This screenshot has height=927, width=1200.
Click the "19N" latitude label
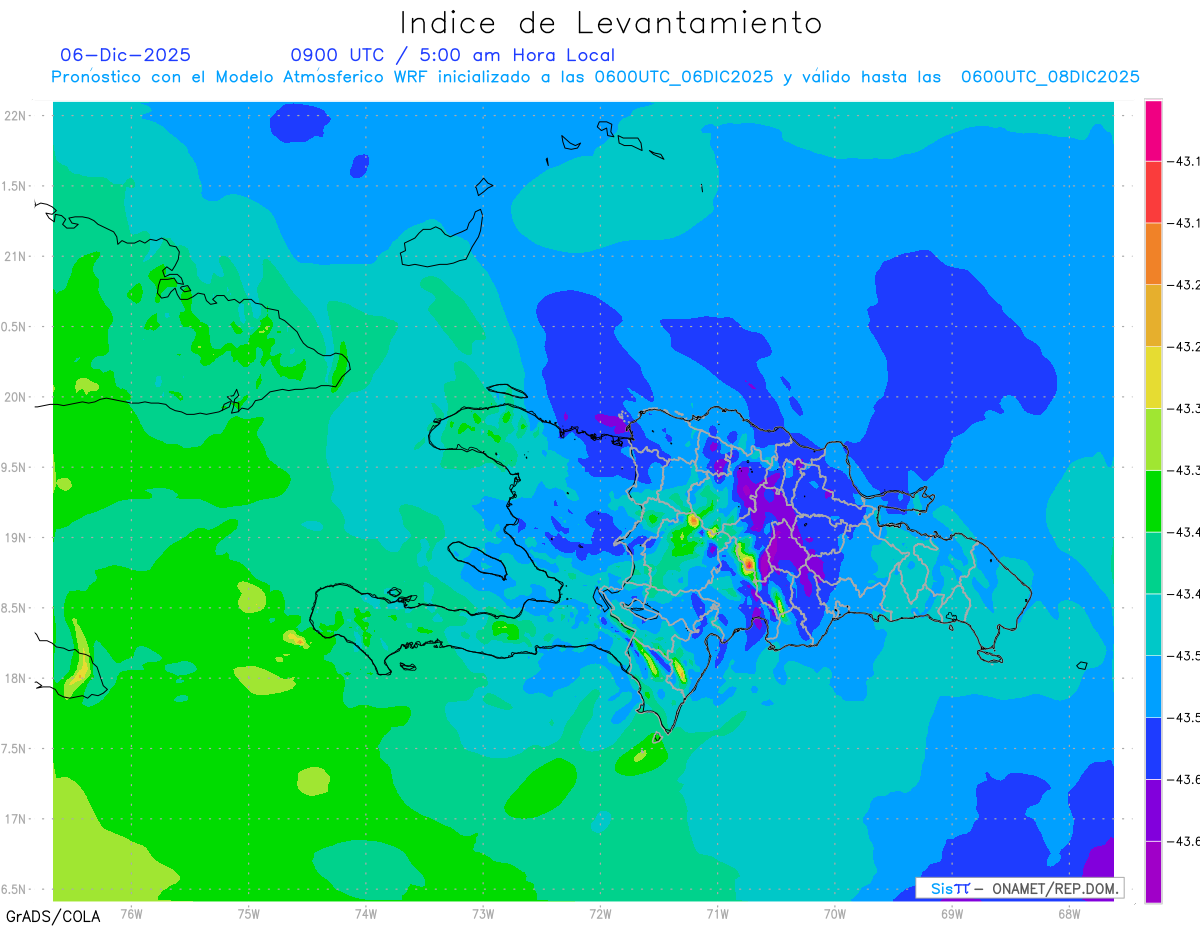click(x=15, y=538)
